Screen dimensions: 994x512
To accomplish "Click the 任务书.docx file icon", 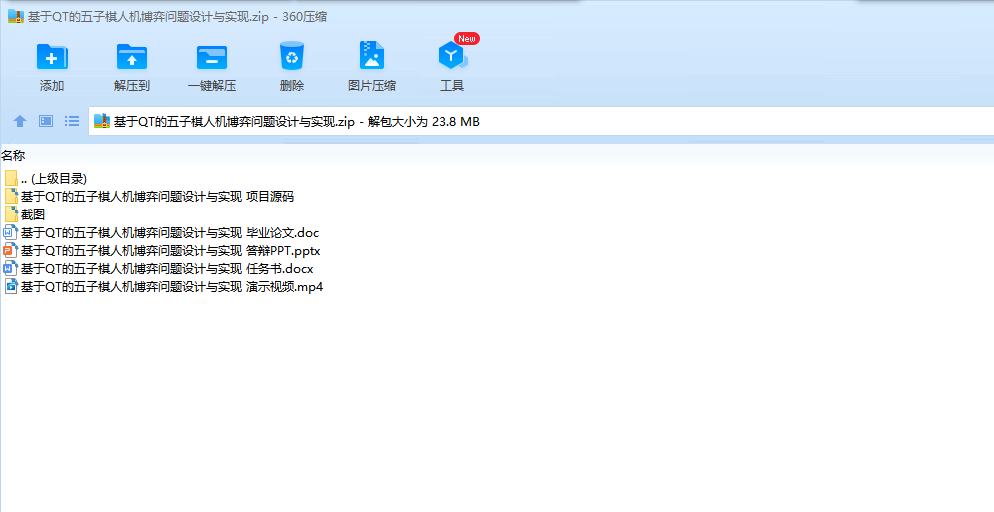I will coord(11,269).
